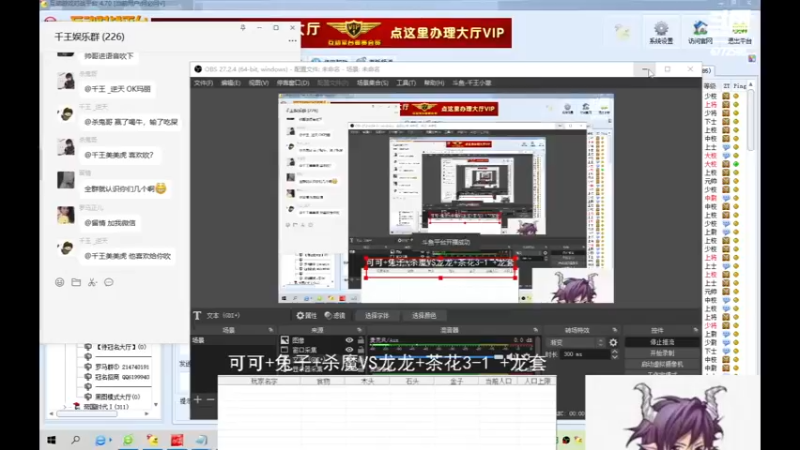Click the 访问官网 home icon
Viewport: 800px width, 450px height.
click(x=700, y=32)
